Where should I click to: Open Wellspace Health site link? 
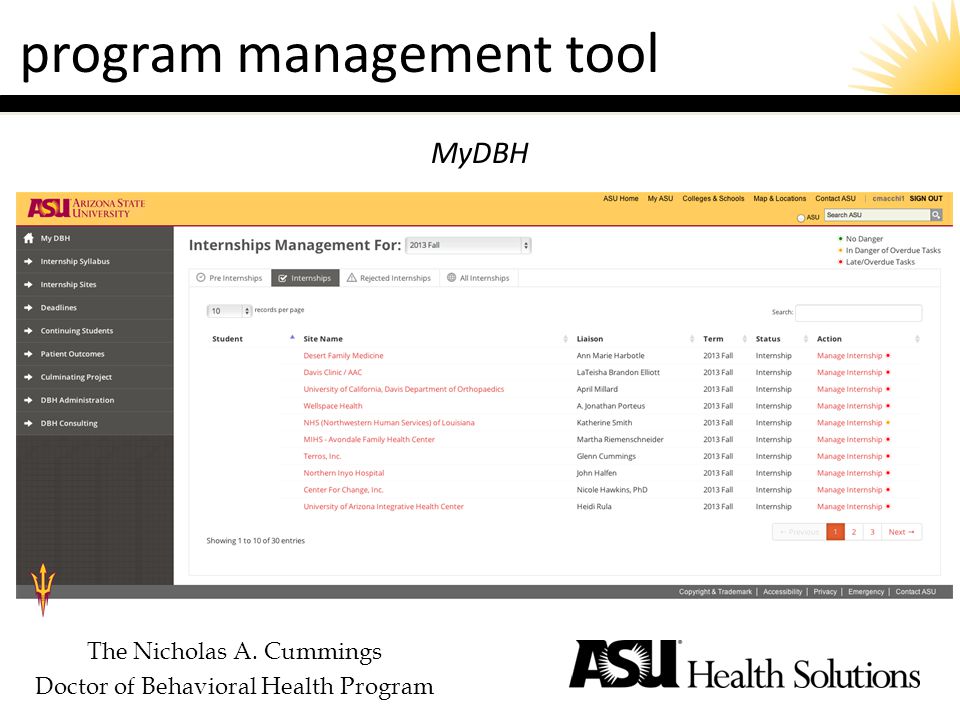pos(332,406)
